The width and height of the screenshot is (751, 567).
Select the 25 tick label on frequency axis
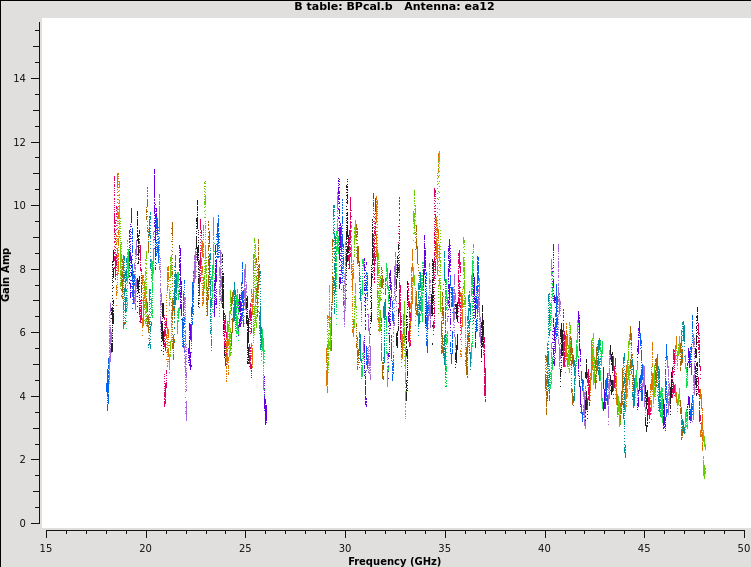[x=245, y=548]
